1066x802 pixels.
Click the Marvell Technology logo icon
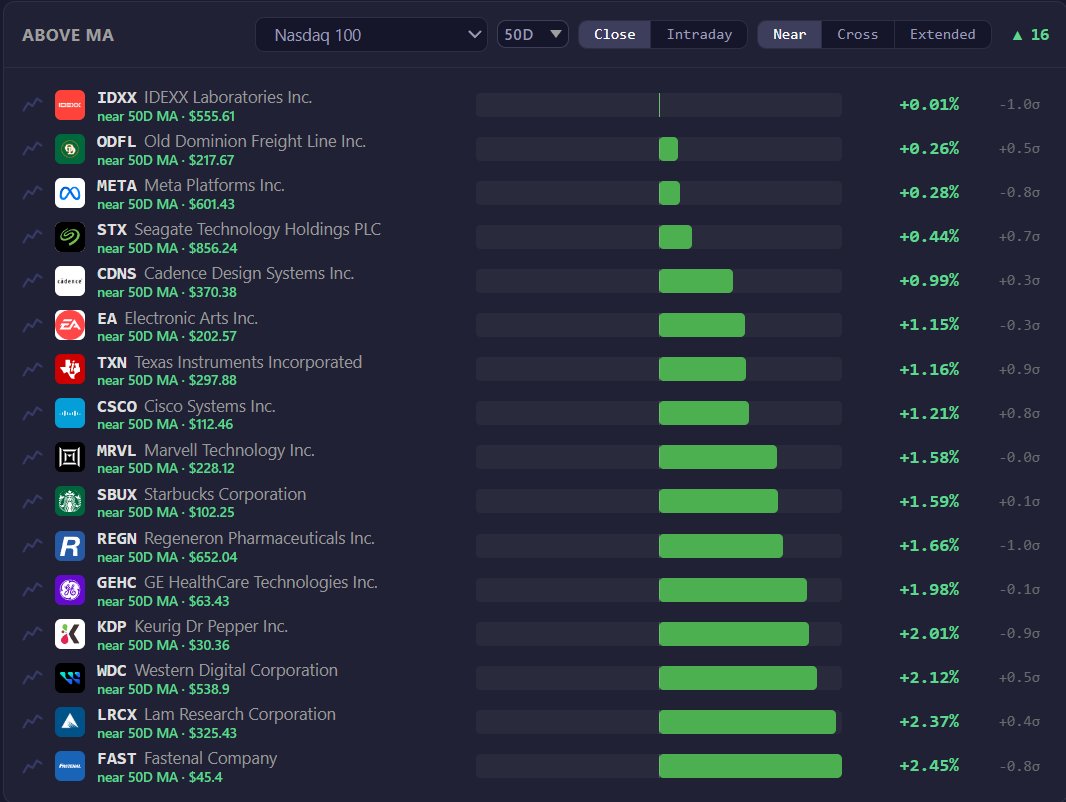70,457
